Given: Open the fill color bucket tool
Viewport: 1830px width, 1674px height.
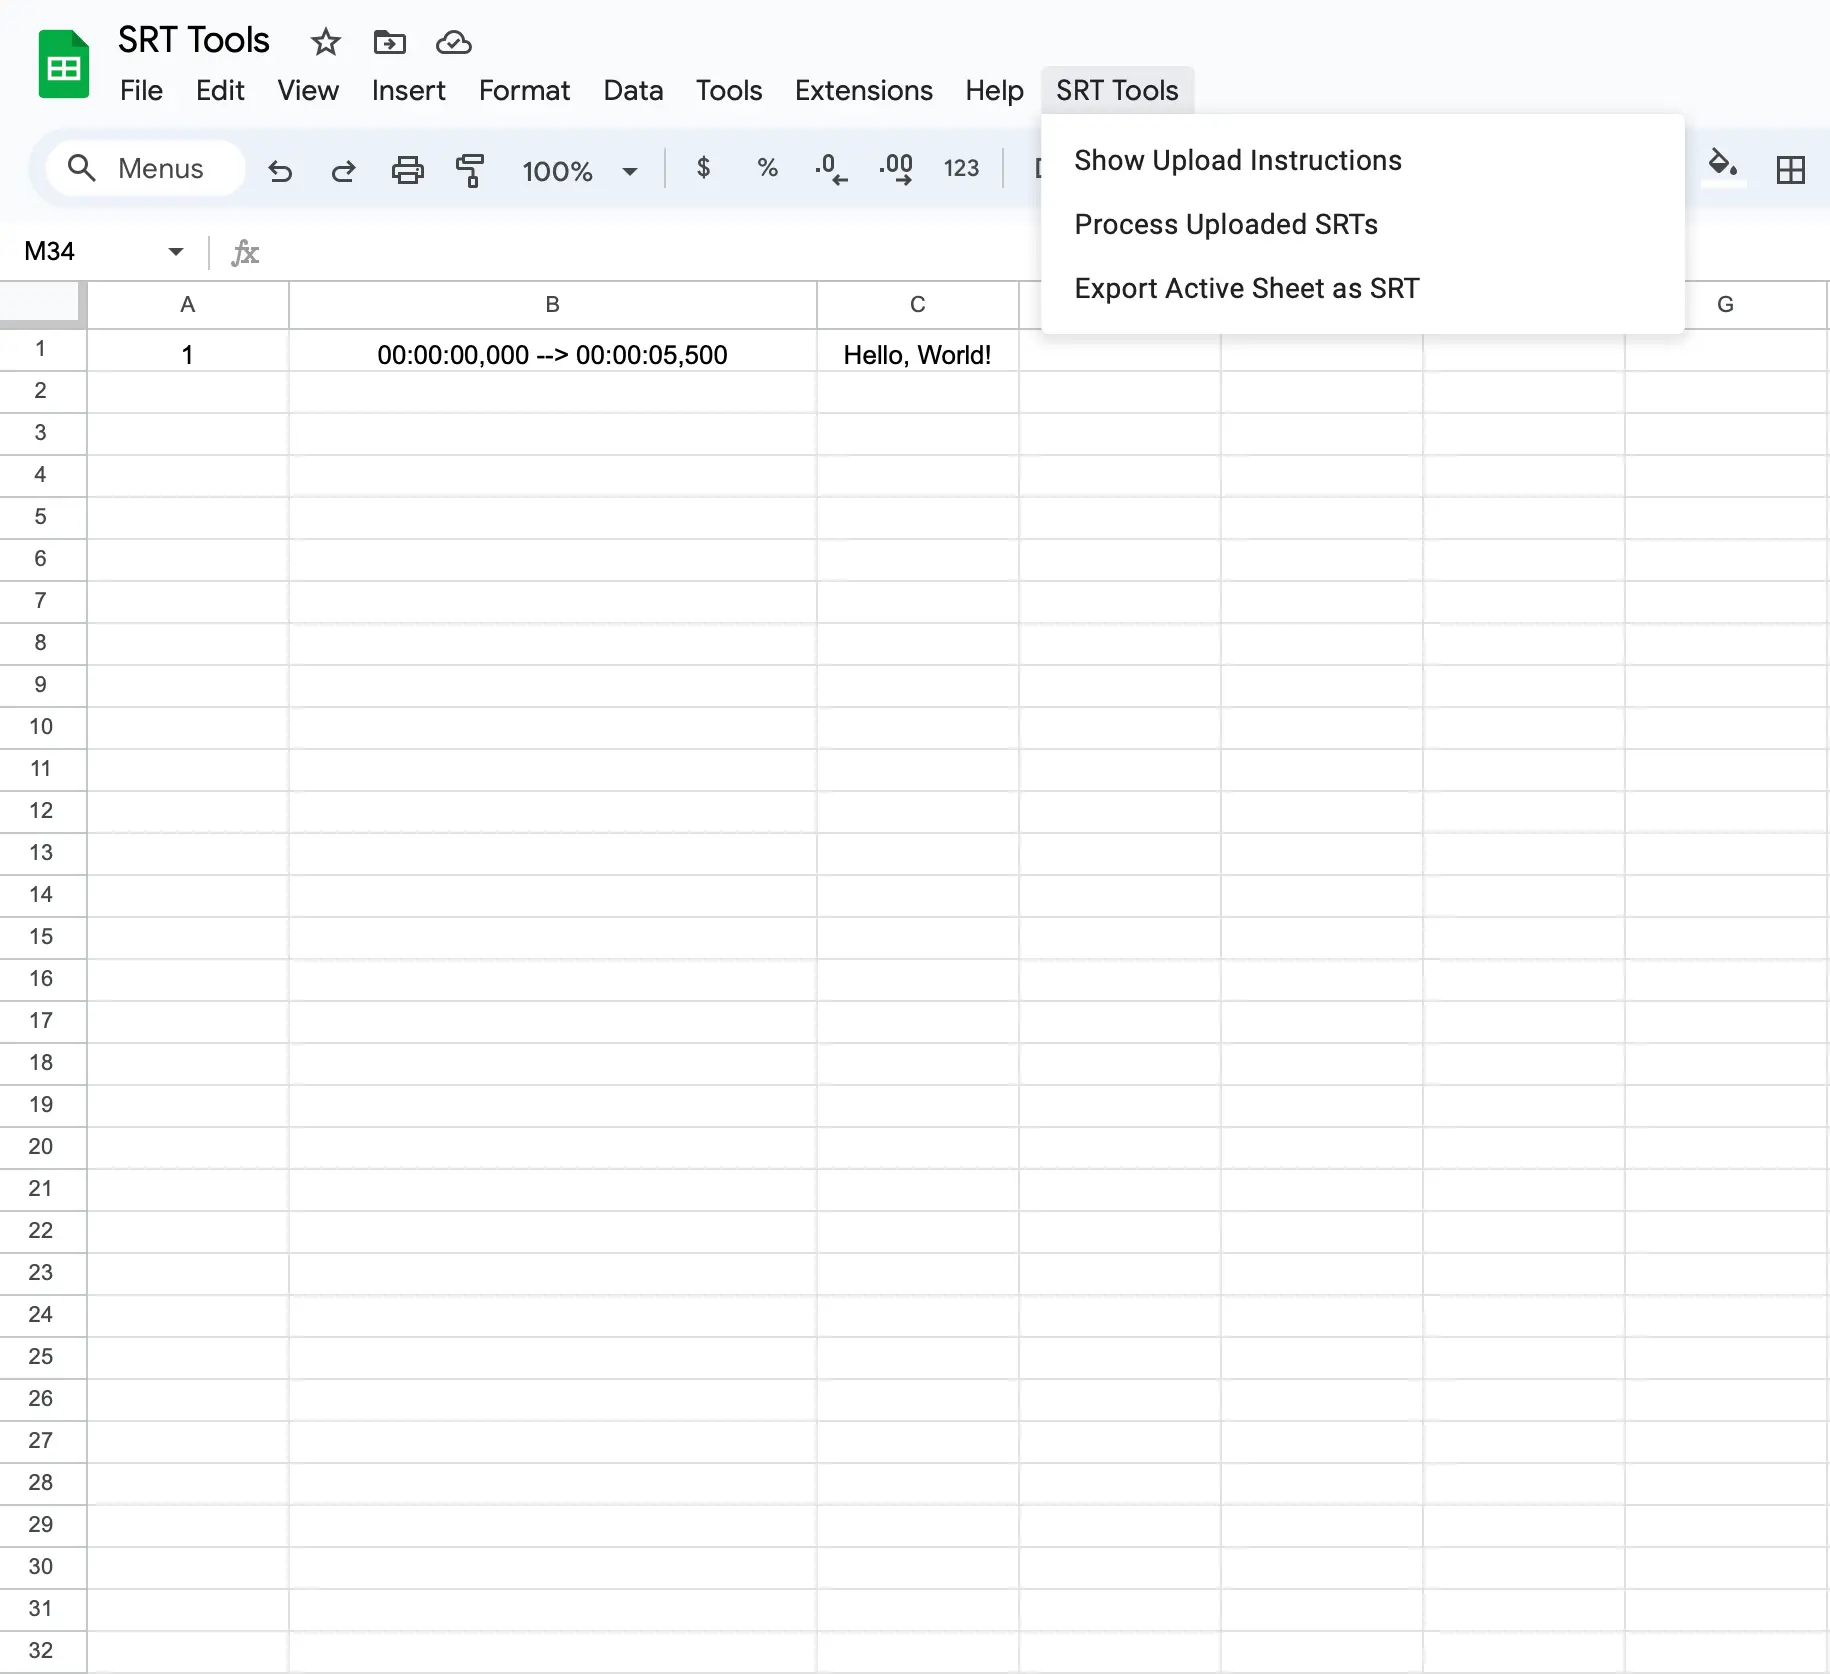Looking at the screenshot, I should (1723, 166).
